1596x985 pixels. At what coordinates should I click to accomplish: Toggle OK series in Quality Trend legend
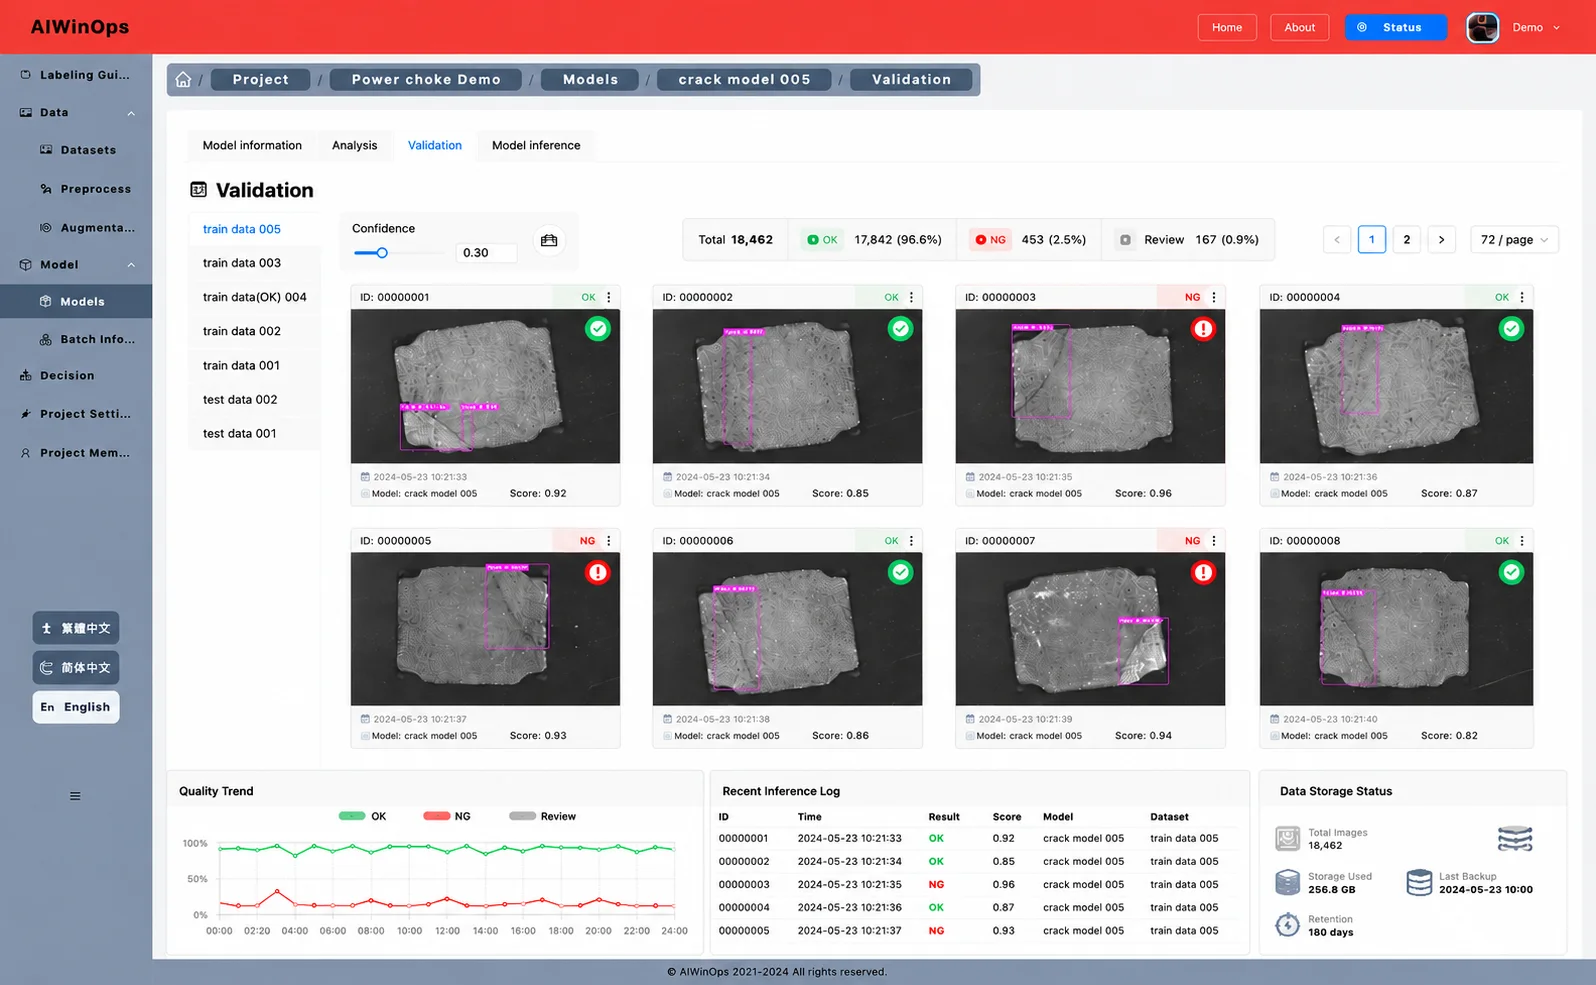[x=363, y=817]
